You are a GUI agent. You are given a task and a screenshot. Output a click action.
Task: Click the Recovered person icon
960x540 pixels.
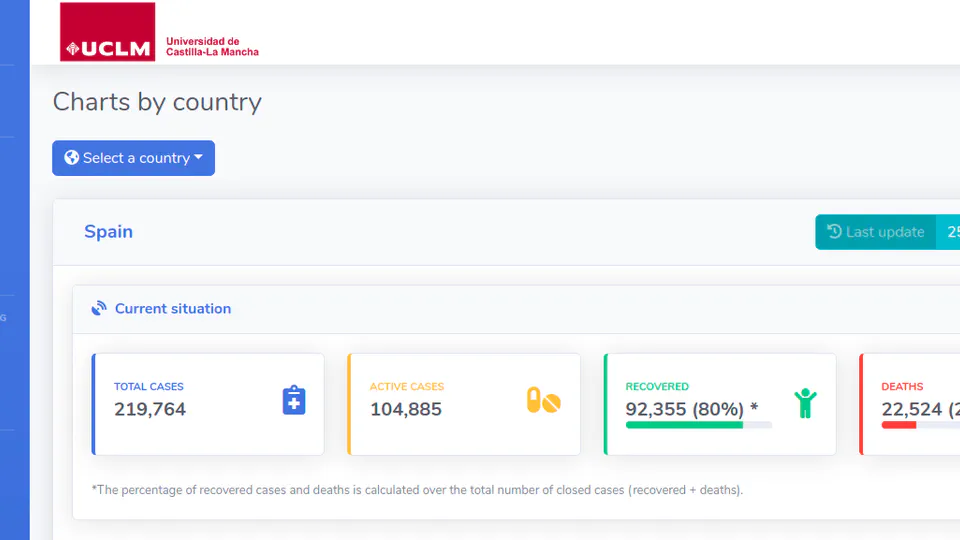(x=805, y=403)
